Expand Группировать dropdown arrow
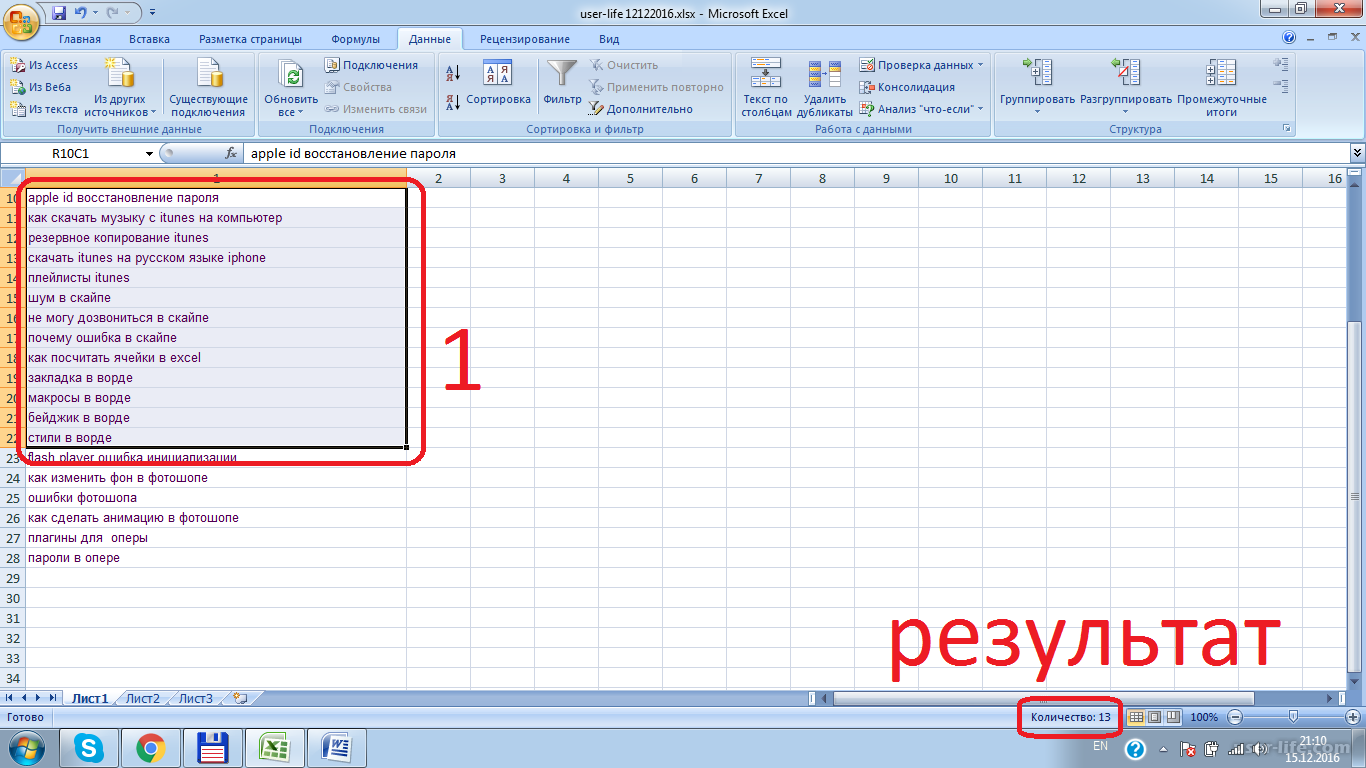Screen dimensions: 1366x768 tap(1037, 111)
